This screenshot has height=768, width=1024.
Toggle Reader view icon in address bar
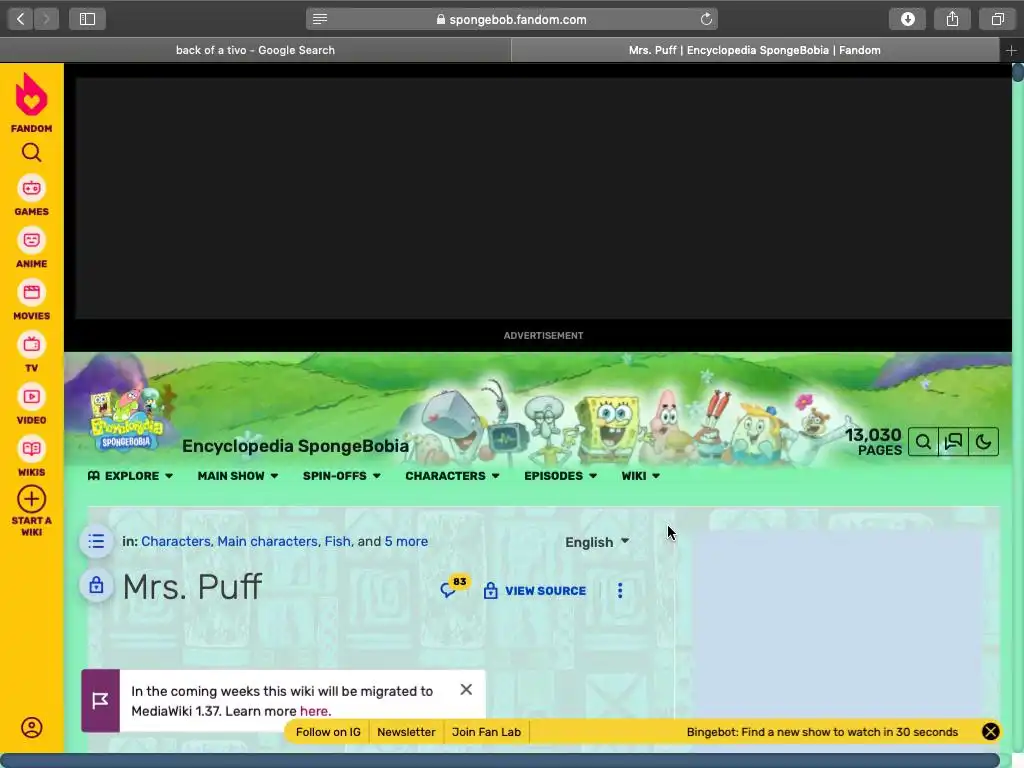point(320,19)
